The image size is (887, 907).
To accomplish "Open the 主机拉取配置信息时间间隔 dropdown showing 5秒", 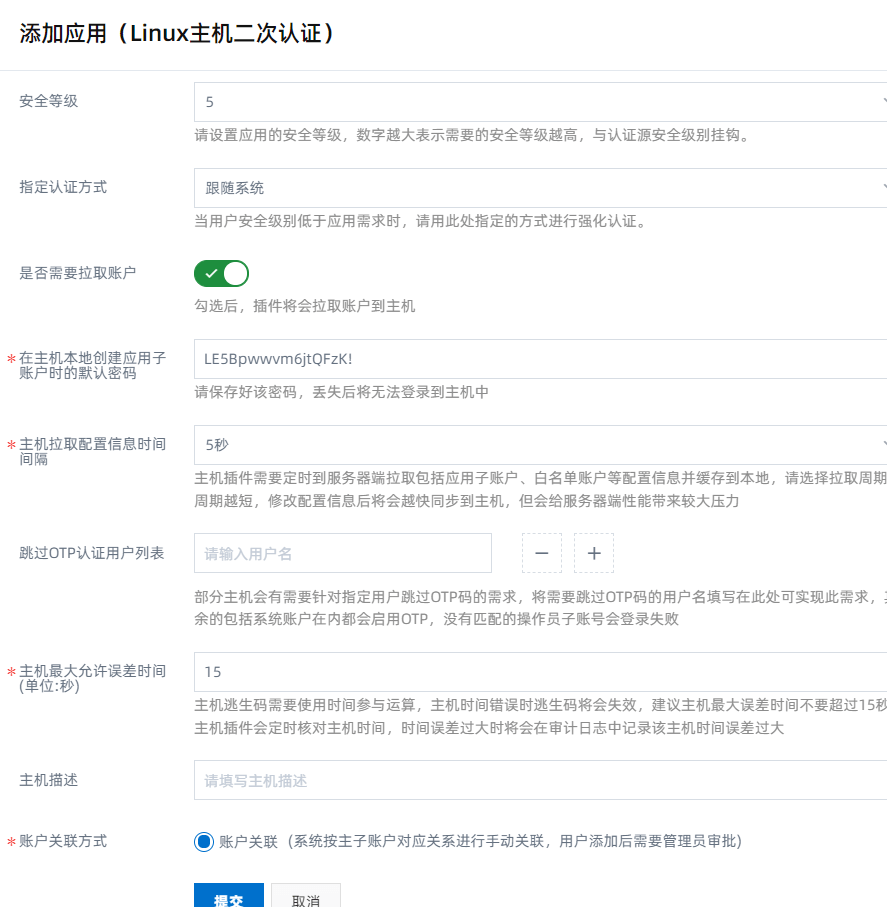I will [540, 445].
